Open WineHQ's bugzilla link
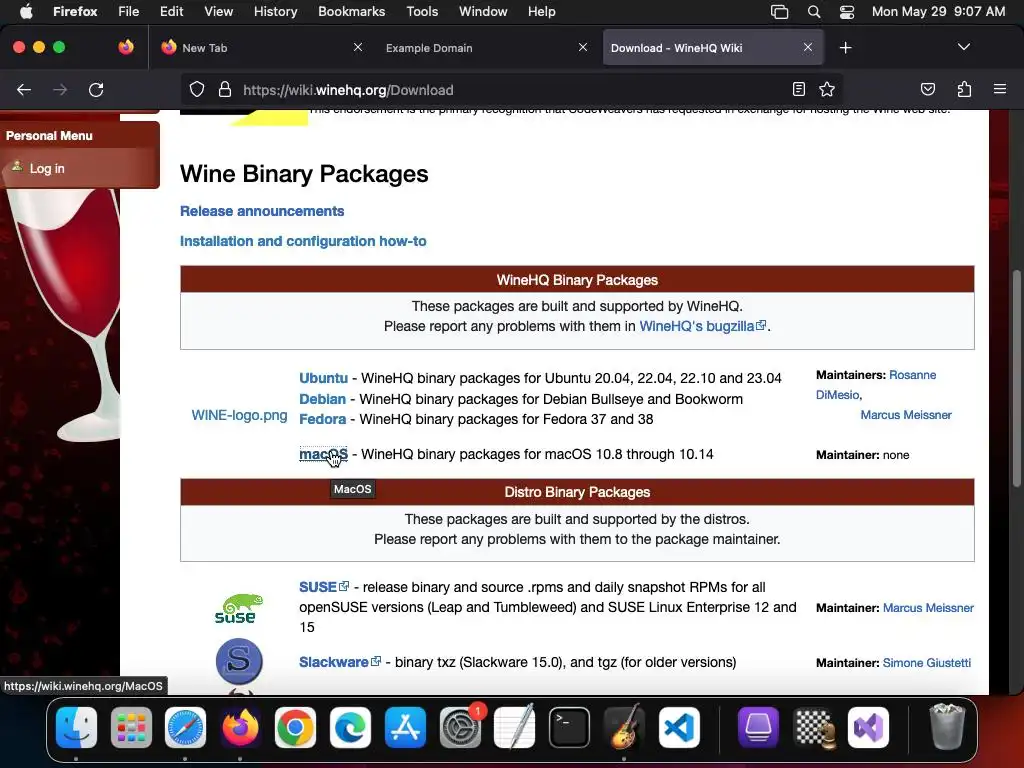Viewport: 1024px width, 768px height. pos(702,326)
